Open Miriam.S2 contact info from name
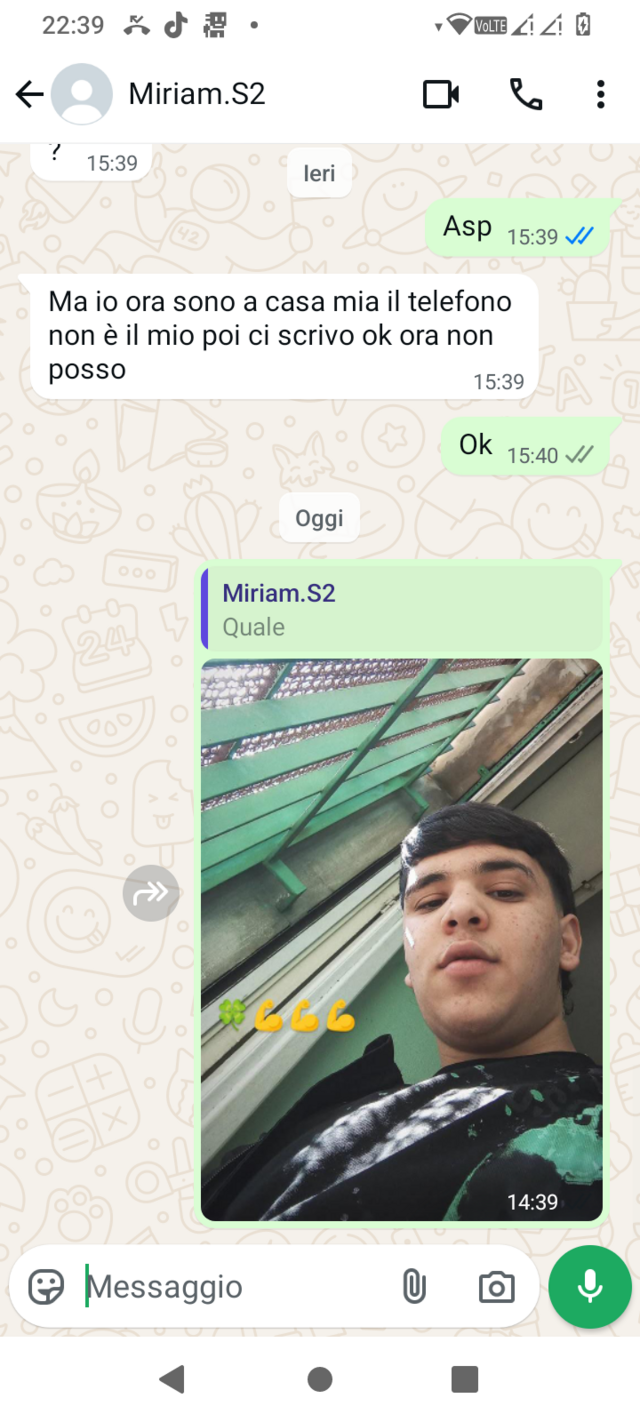The height and width of the screenshot is (1422, 640). pos(197,95)
